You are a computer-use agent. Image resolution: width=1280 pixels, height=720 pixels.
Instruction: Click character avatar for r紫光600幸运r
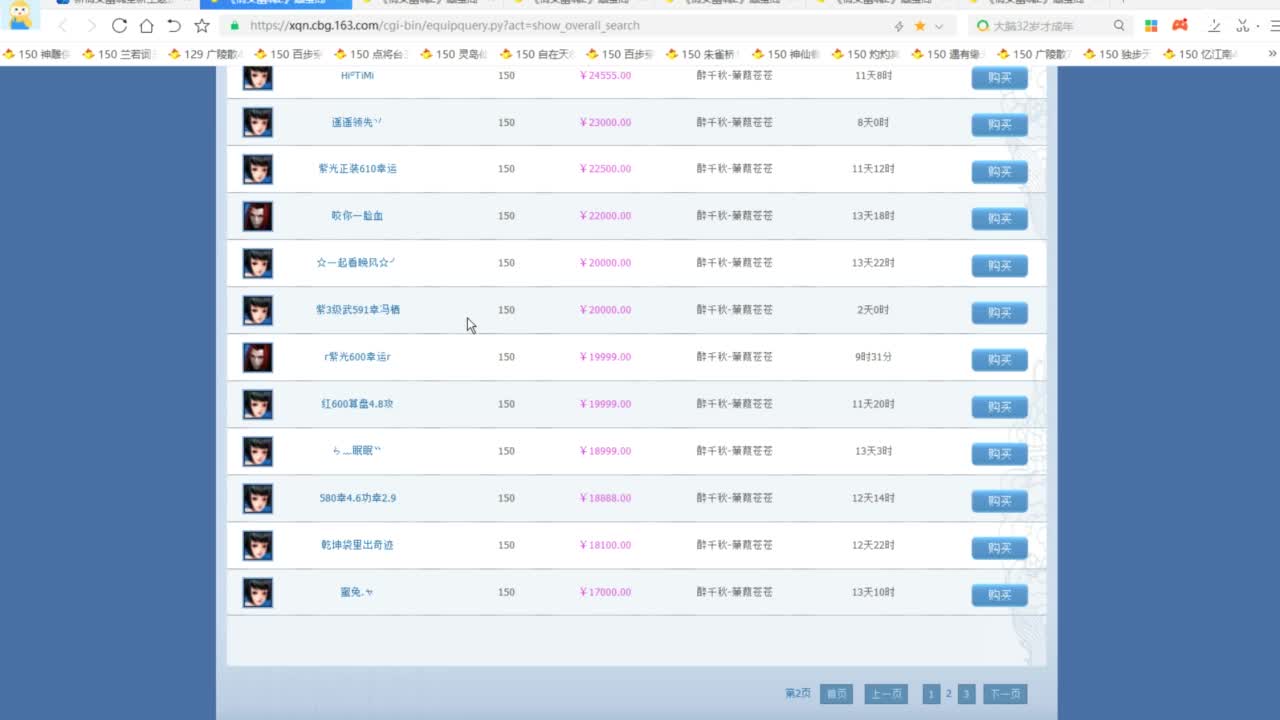coord(258,357)
